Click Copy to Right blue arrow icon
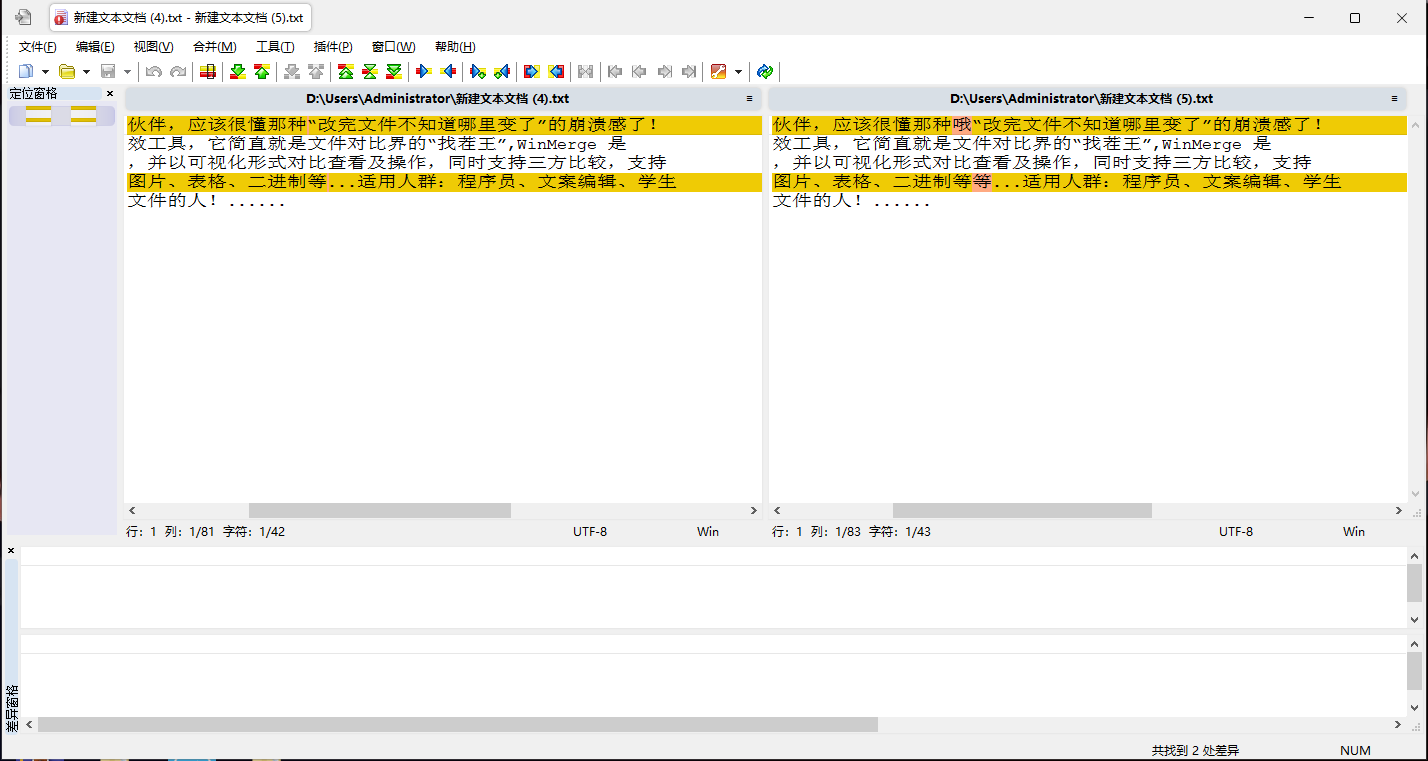The height and width of the screenshot is (761, 1428). click(424, 71)
